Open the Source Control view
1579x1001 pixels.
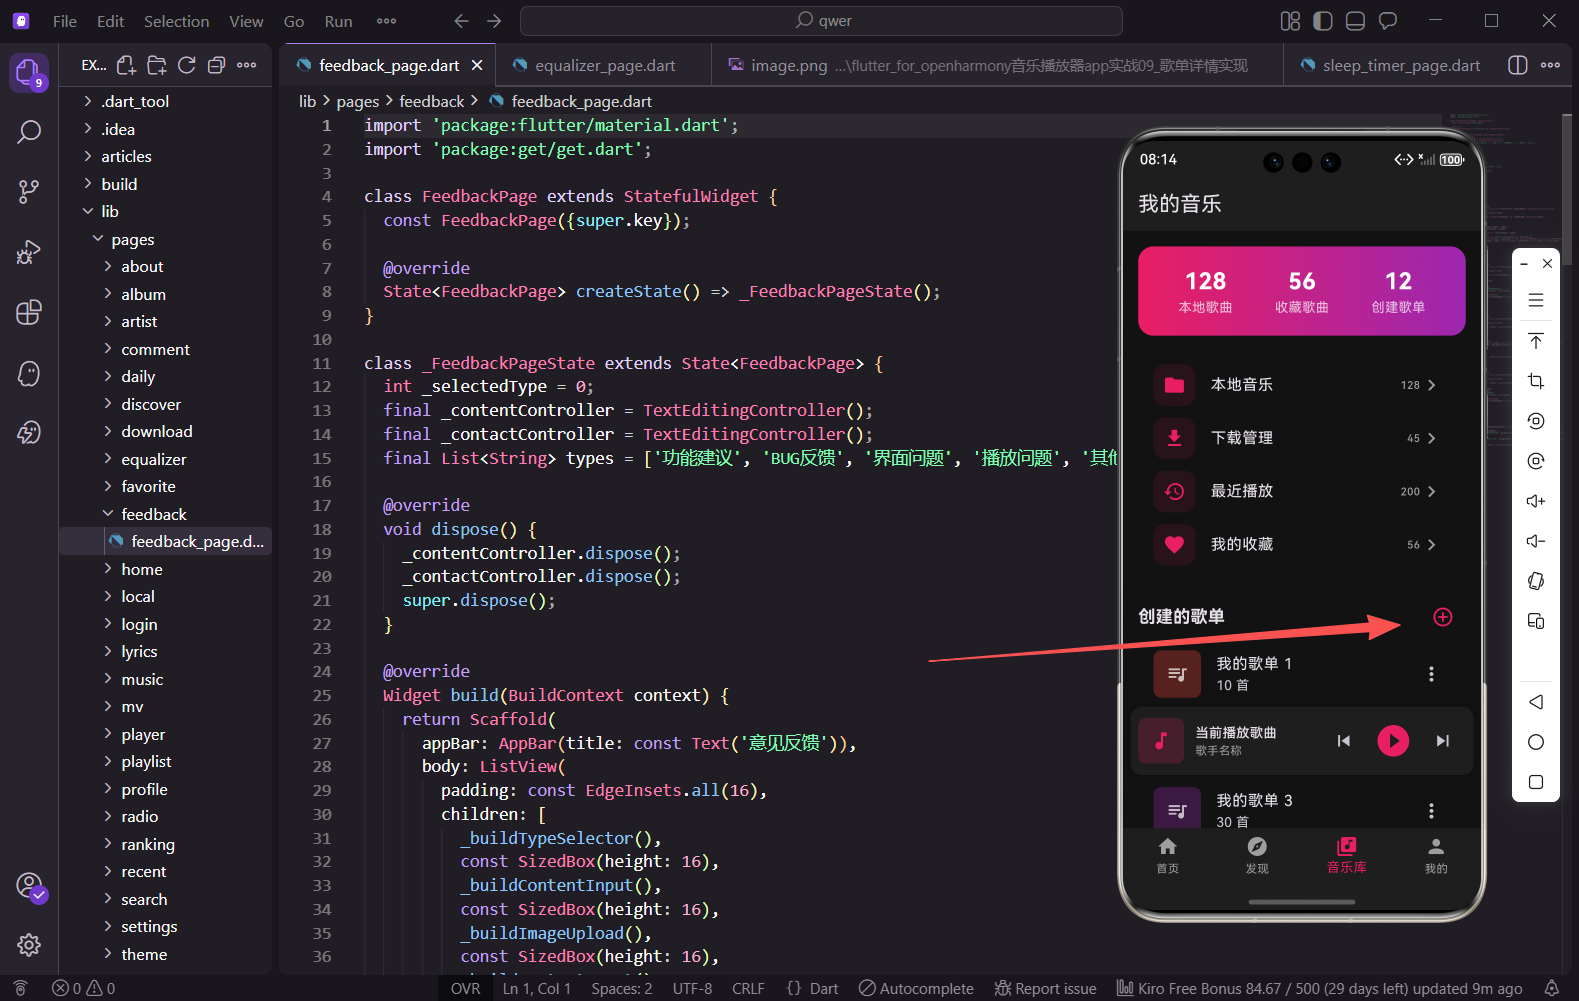point(29,191)
